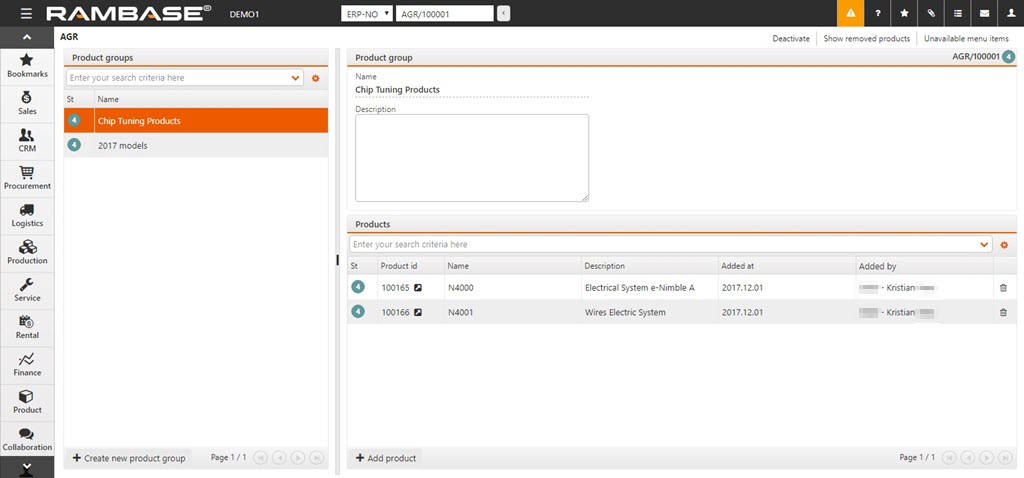Click in the Description text area
This screenshot has height=478, width=1024.
[471, 157]
